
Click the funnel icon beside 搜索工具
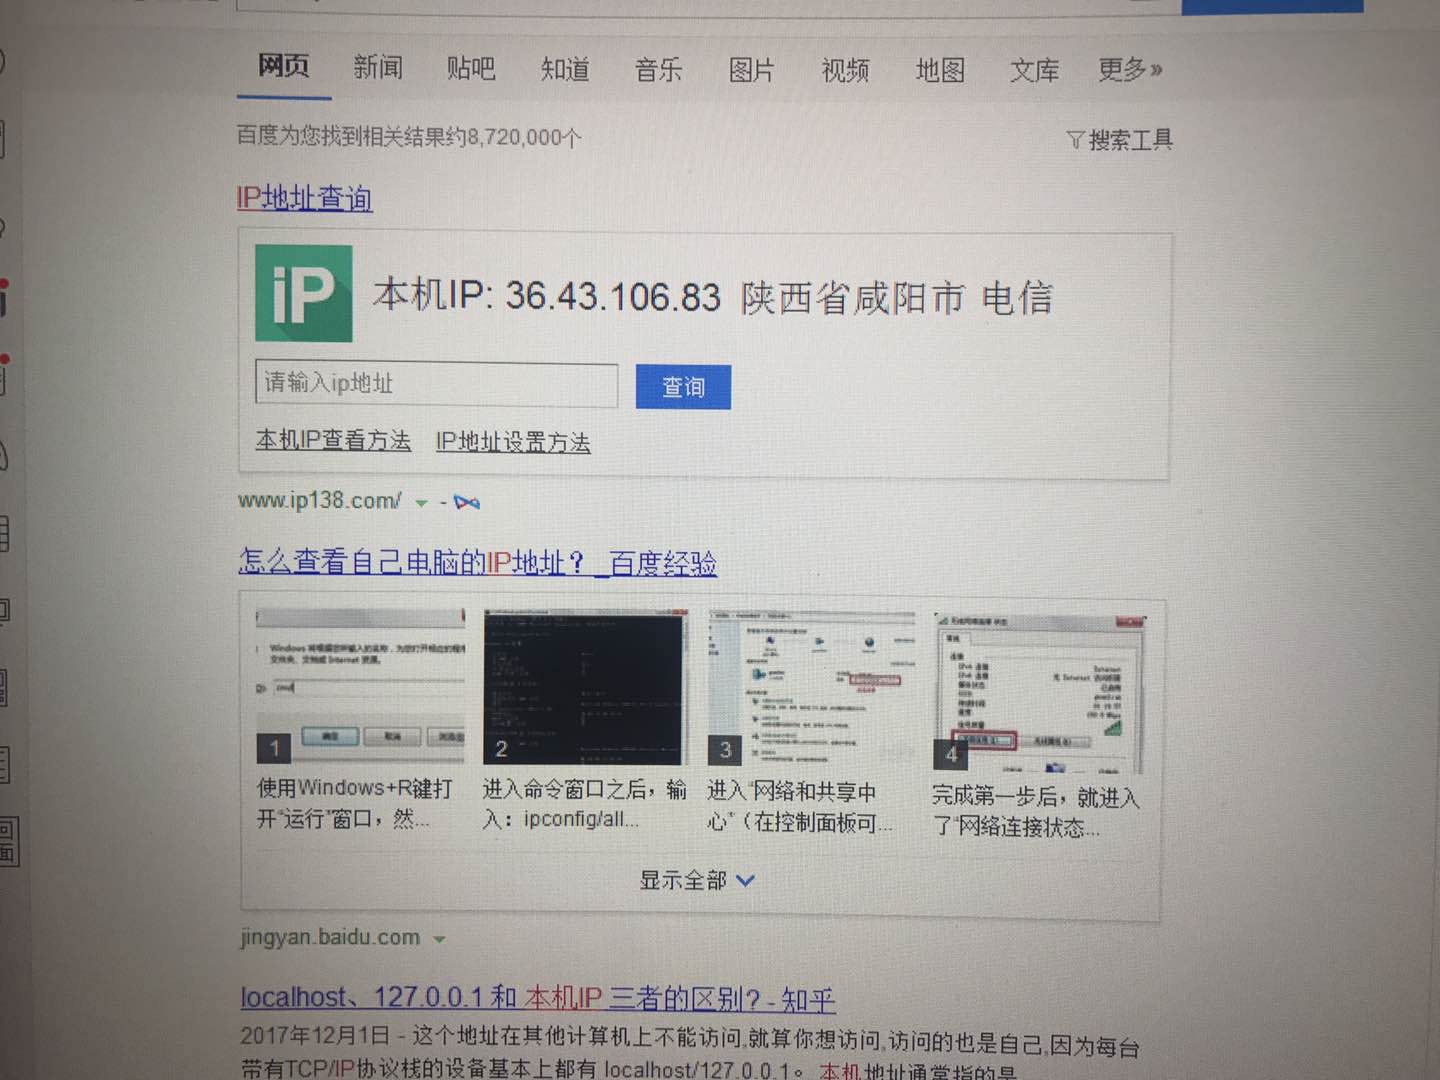click(x=1075, y=140)
